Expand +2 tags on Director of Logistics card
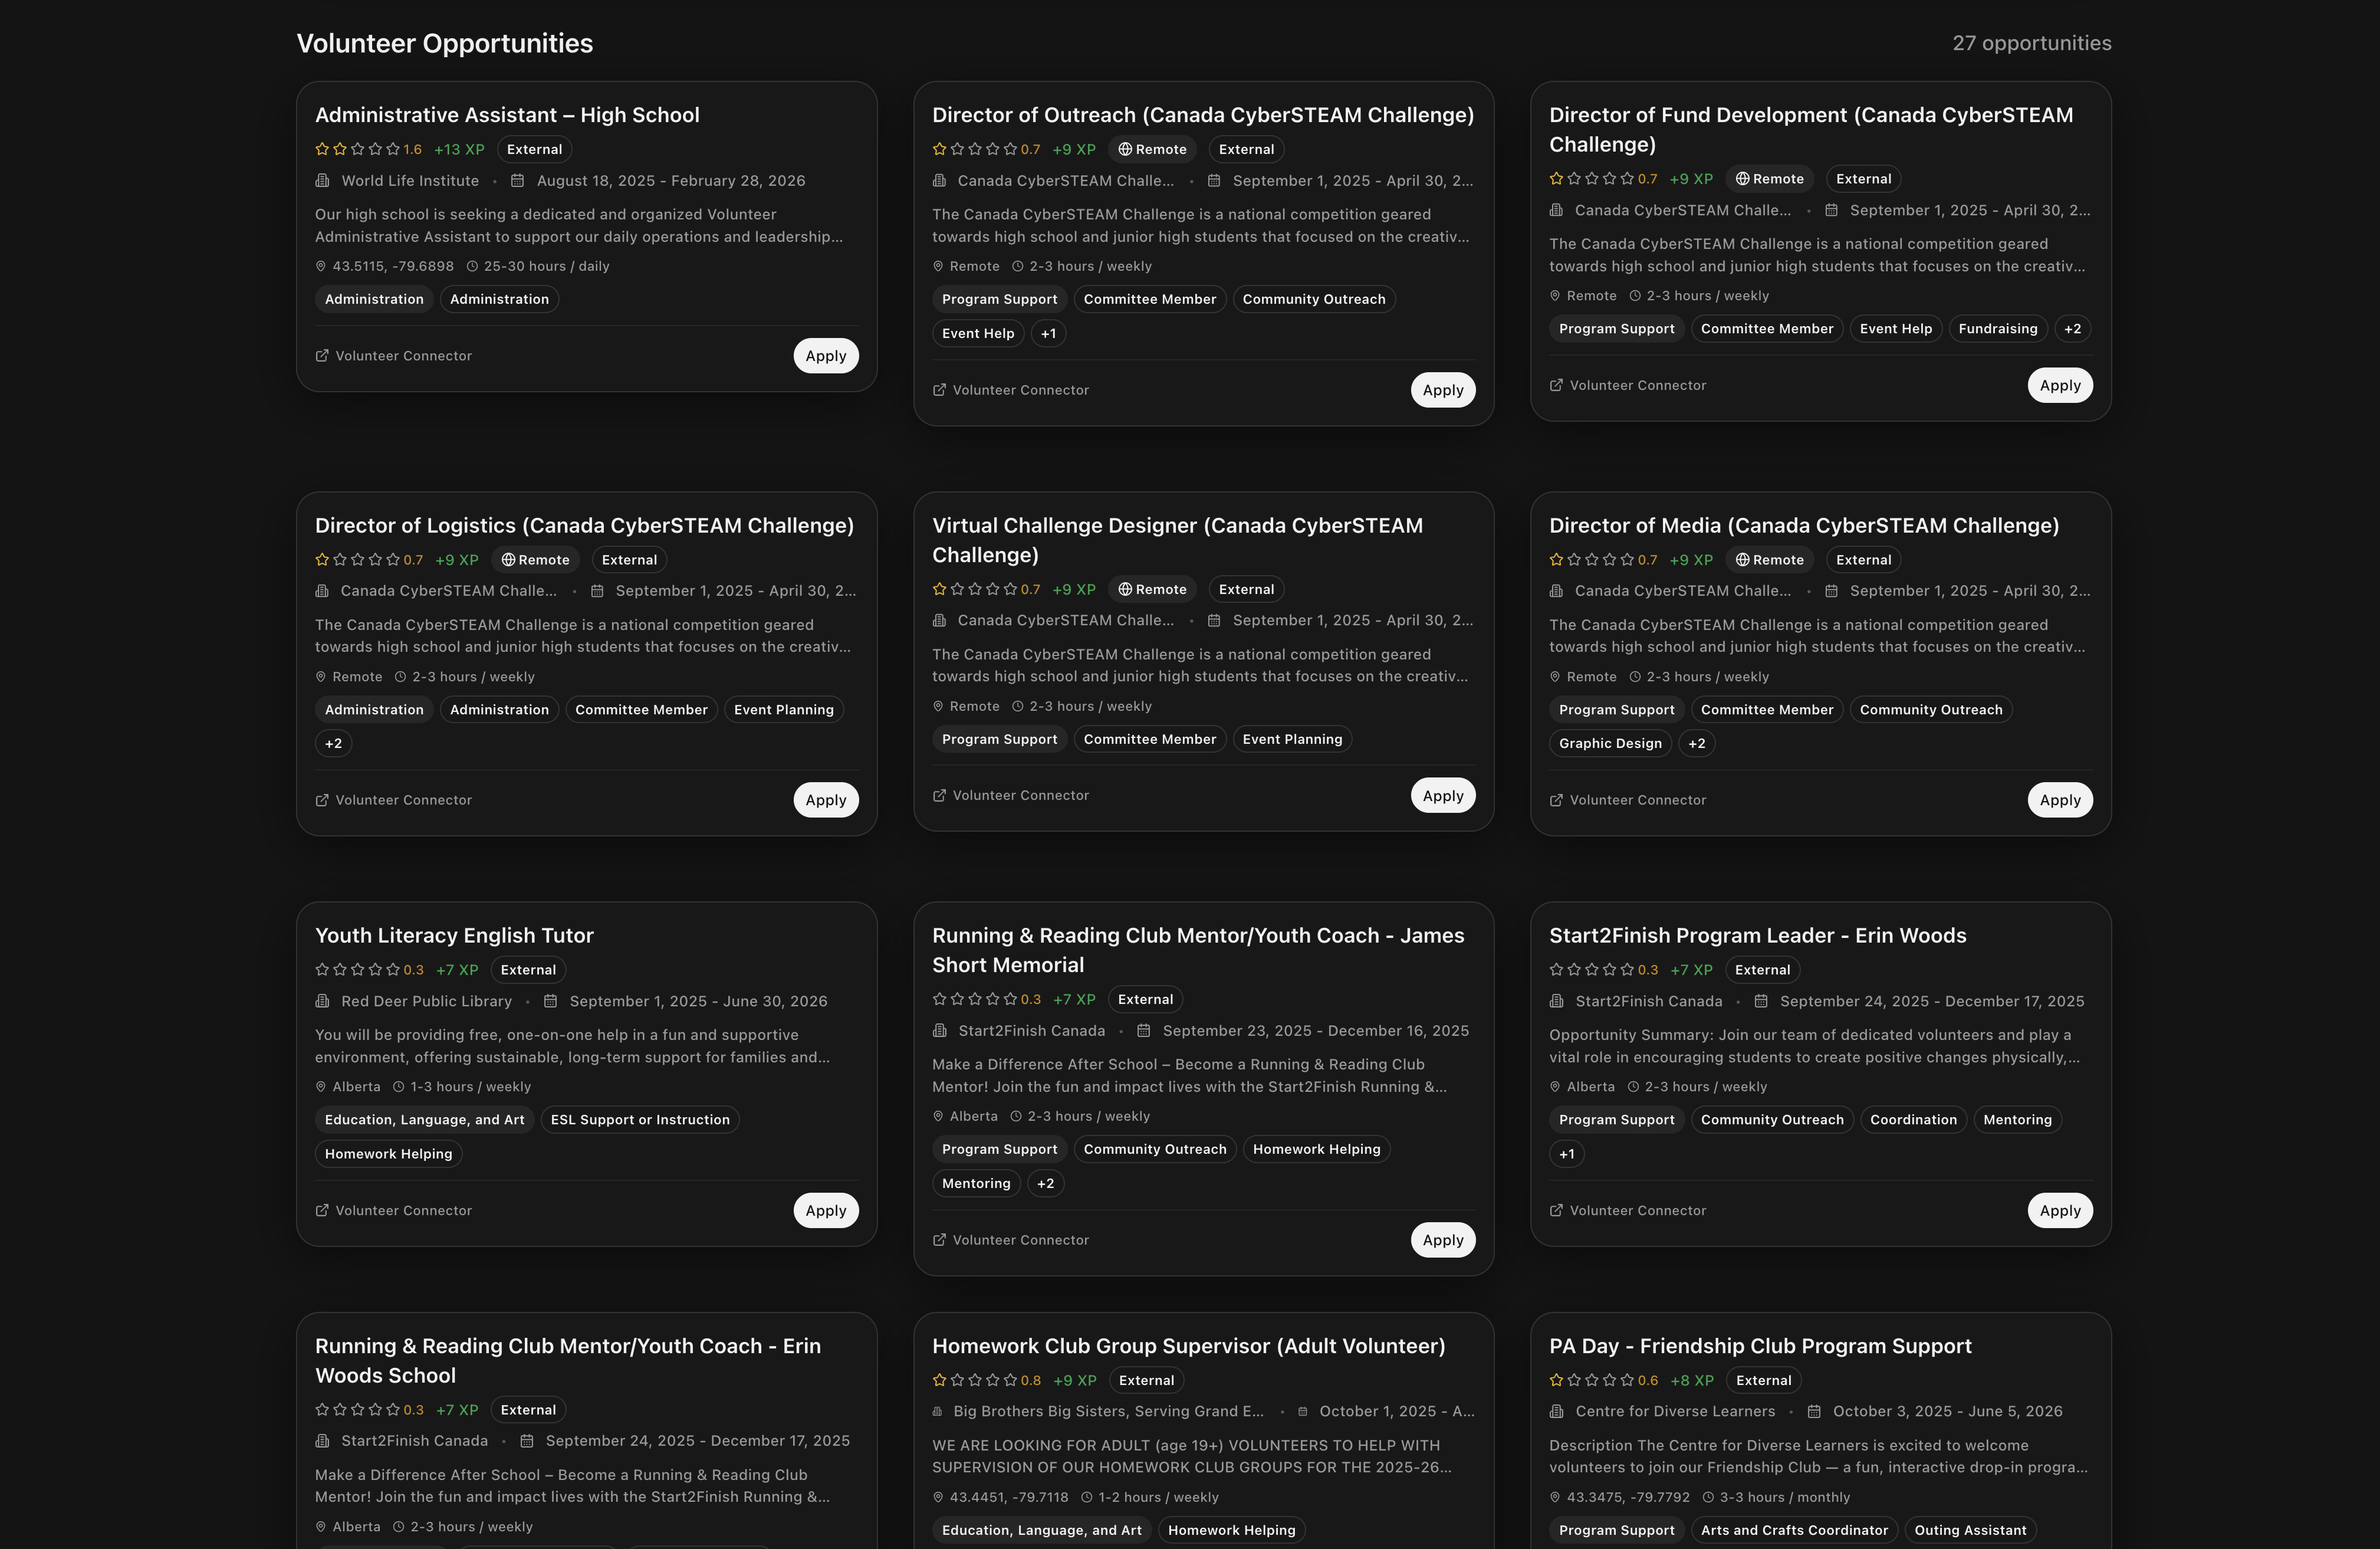This screenshot has height=1549, width=2380. 333,744
